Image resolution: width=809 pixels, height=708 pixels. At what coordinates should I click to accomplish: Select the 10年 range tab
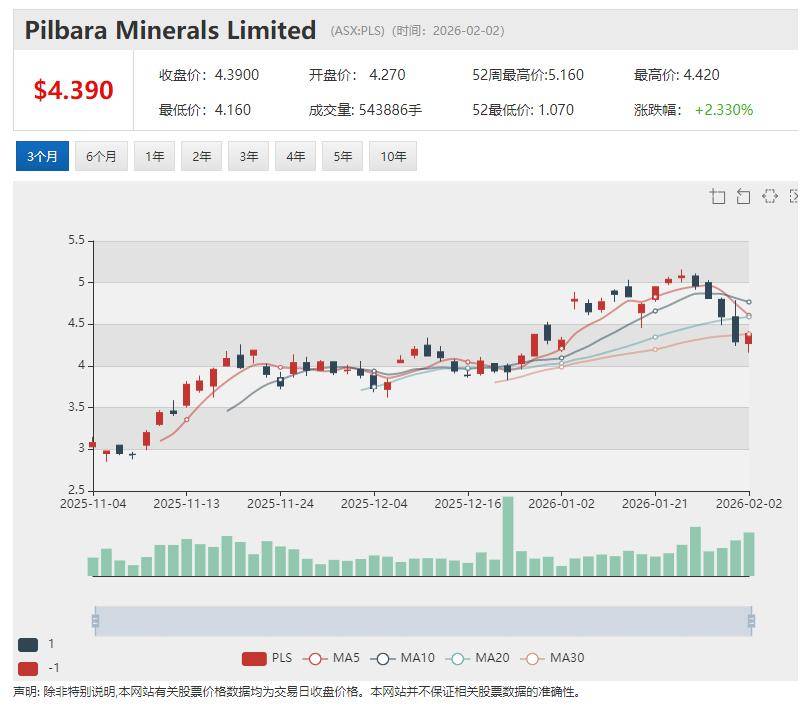[393, 156]
